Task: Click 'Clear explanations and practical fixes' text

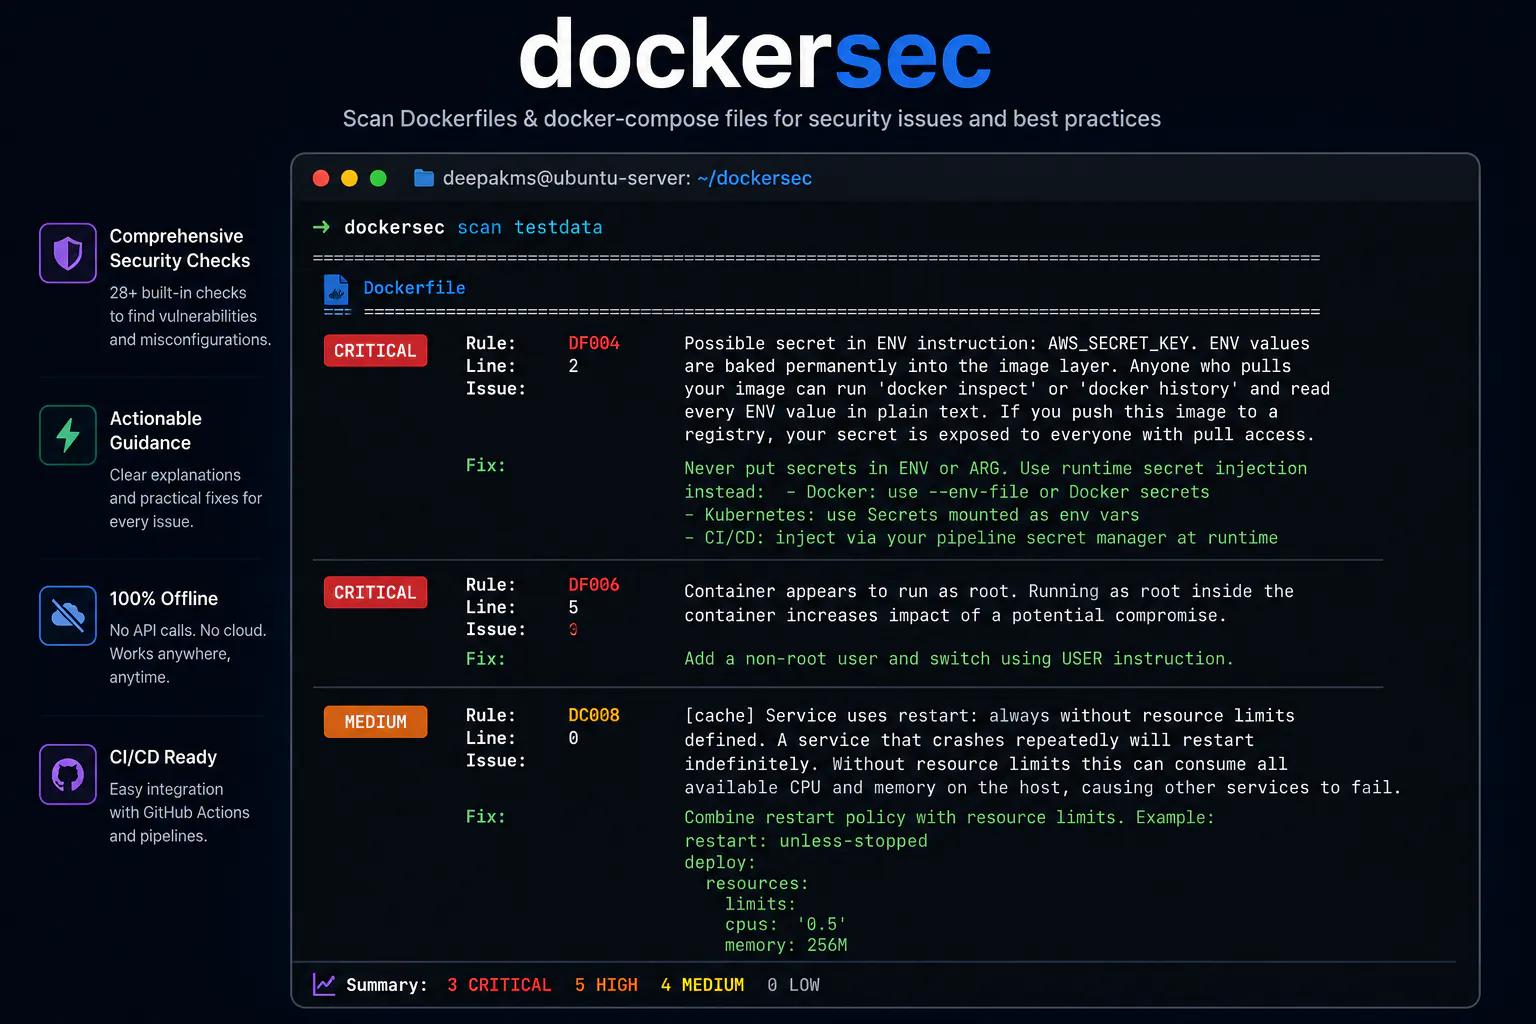Action: coord(186,498)
